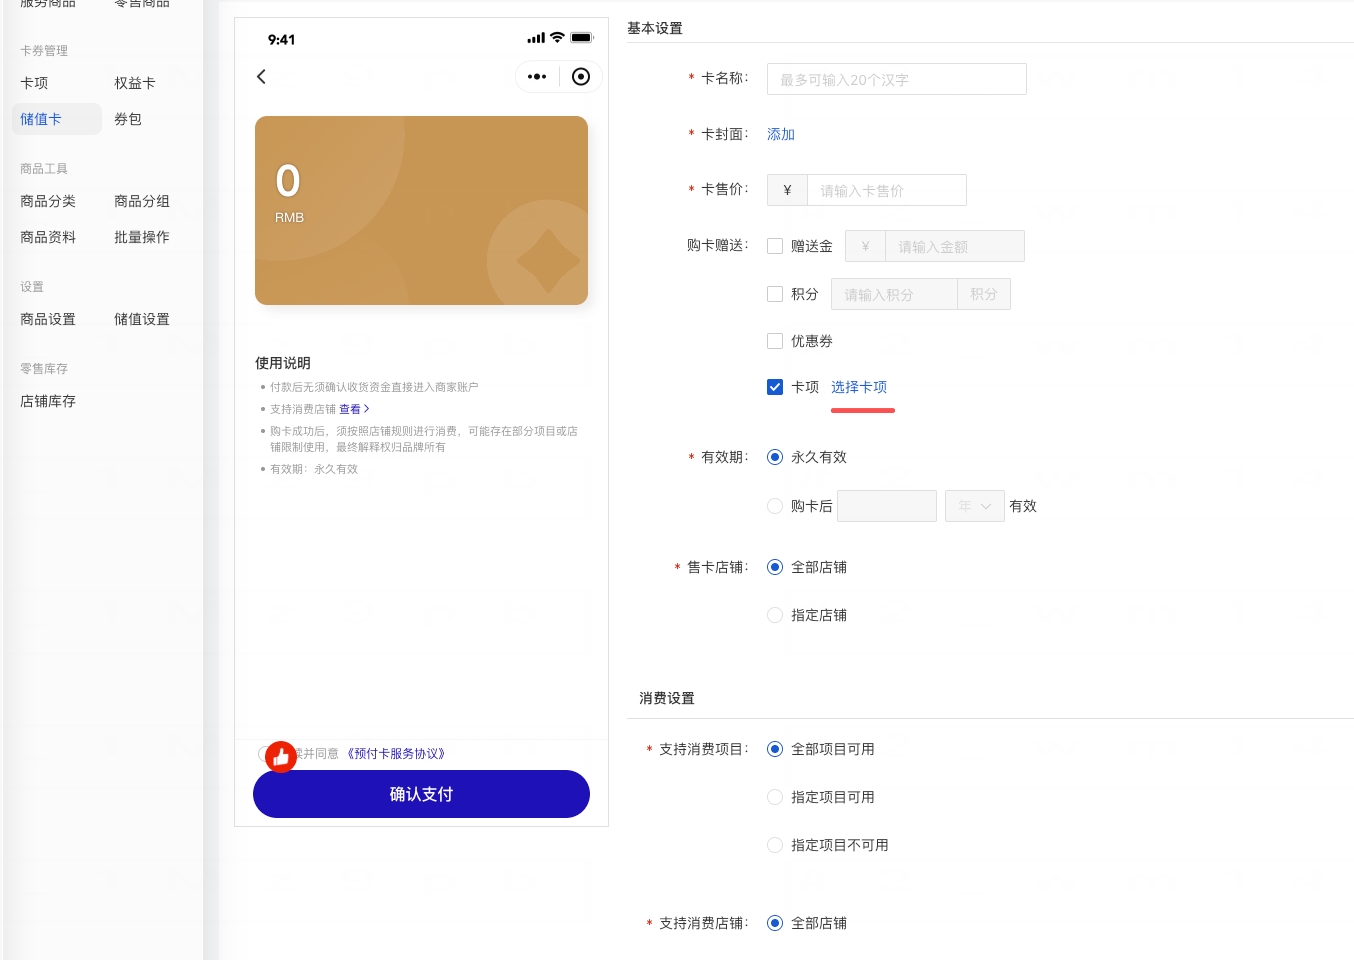Open 店铺库存 in the sidebar
This screenshot has width=1354, height=960.
click(48, 401)
